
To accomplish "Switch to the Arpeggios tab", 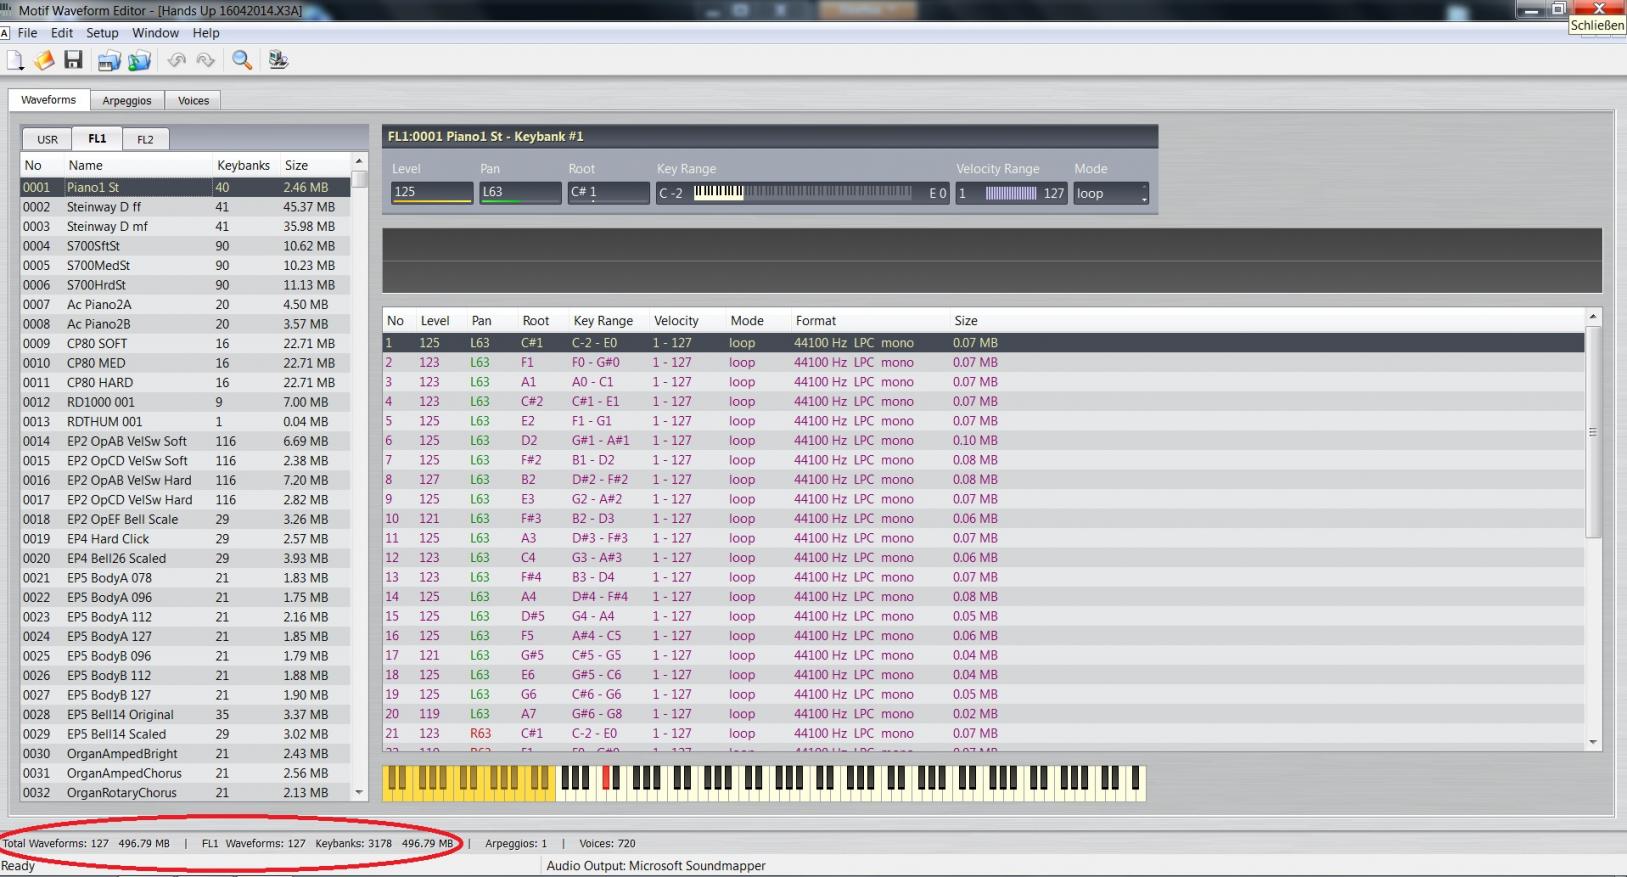I will (x=127, y=100).
